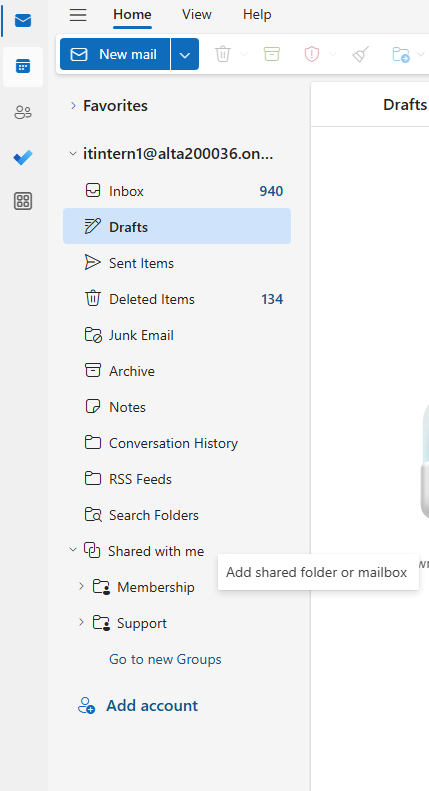The height and width of the screenshot is (791, 429).
Task: Switch to the View tab
Action: point(196,15)
